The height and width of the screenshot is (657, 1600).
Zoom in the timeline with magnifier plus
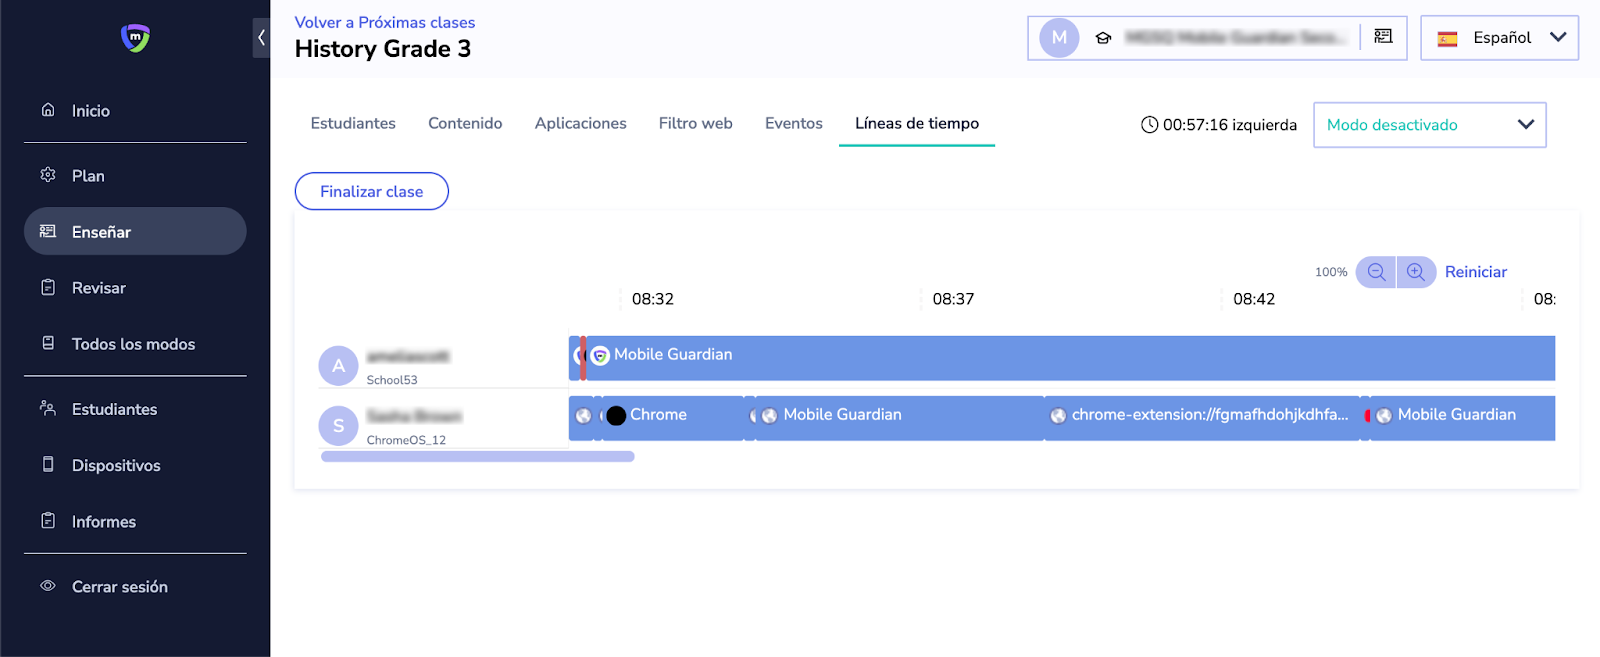[1416, 272]
